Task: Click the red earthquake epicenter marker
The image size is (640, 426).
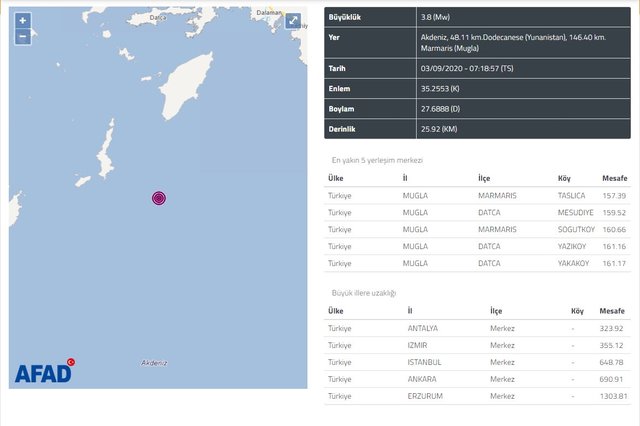Action: point(158,198)
